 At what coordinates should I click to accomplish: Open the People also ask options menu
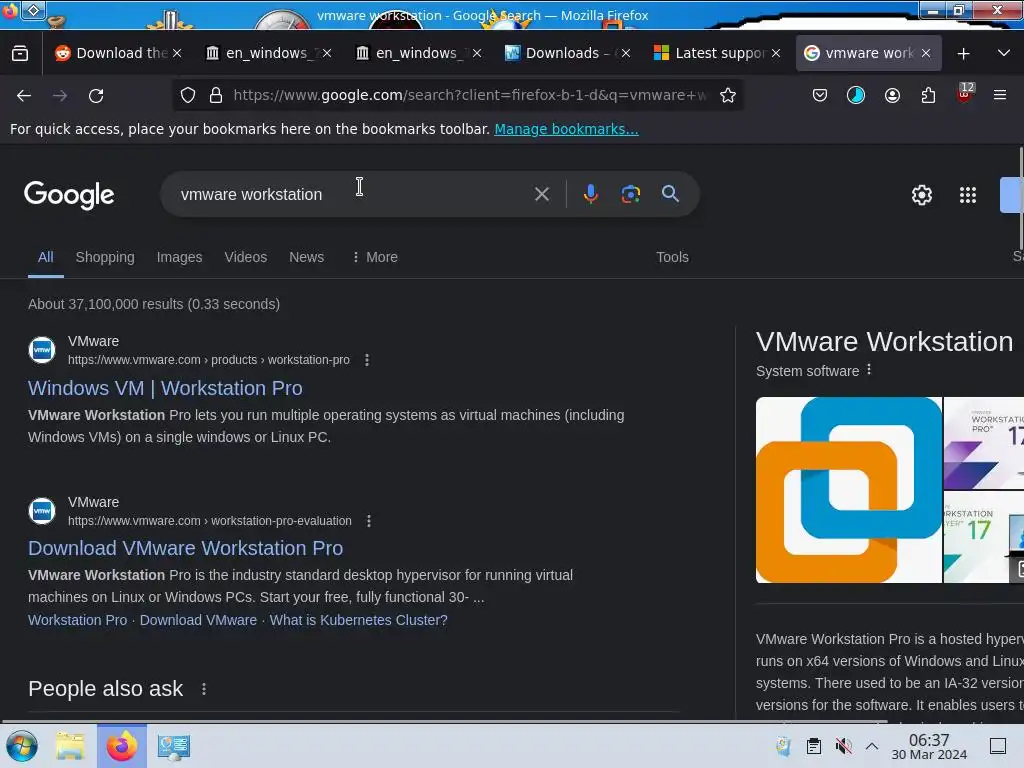(x=204, y=689)
